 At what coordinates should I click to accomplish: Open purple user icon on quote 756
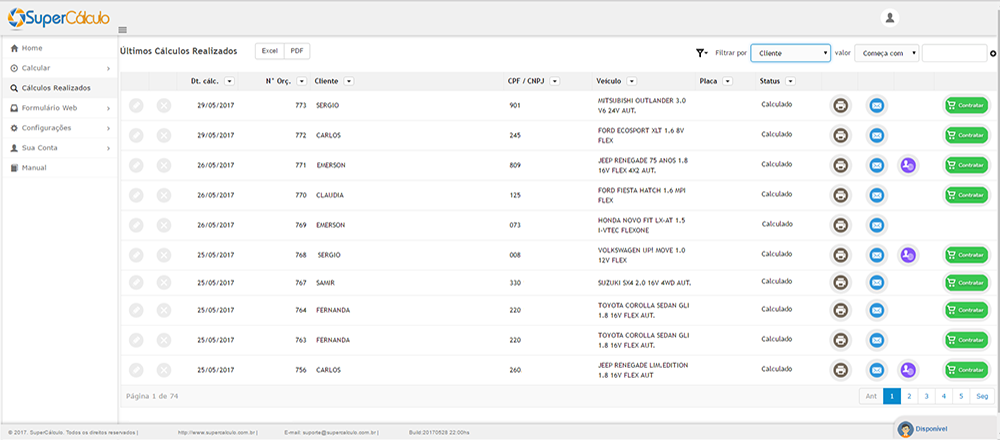(908, 370)
